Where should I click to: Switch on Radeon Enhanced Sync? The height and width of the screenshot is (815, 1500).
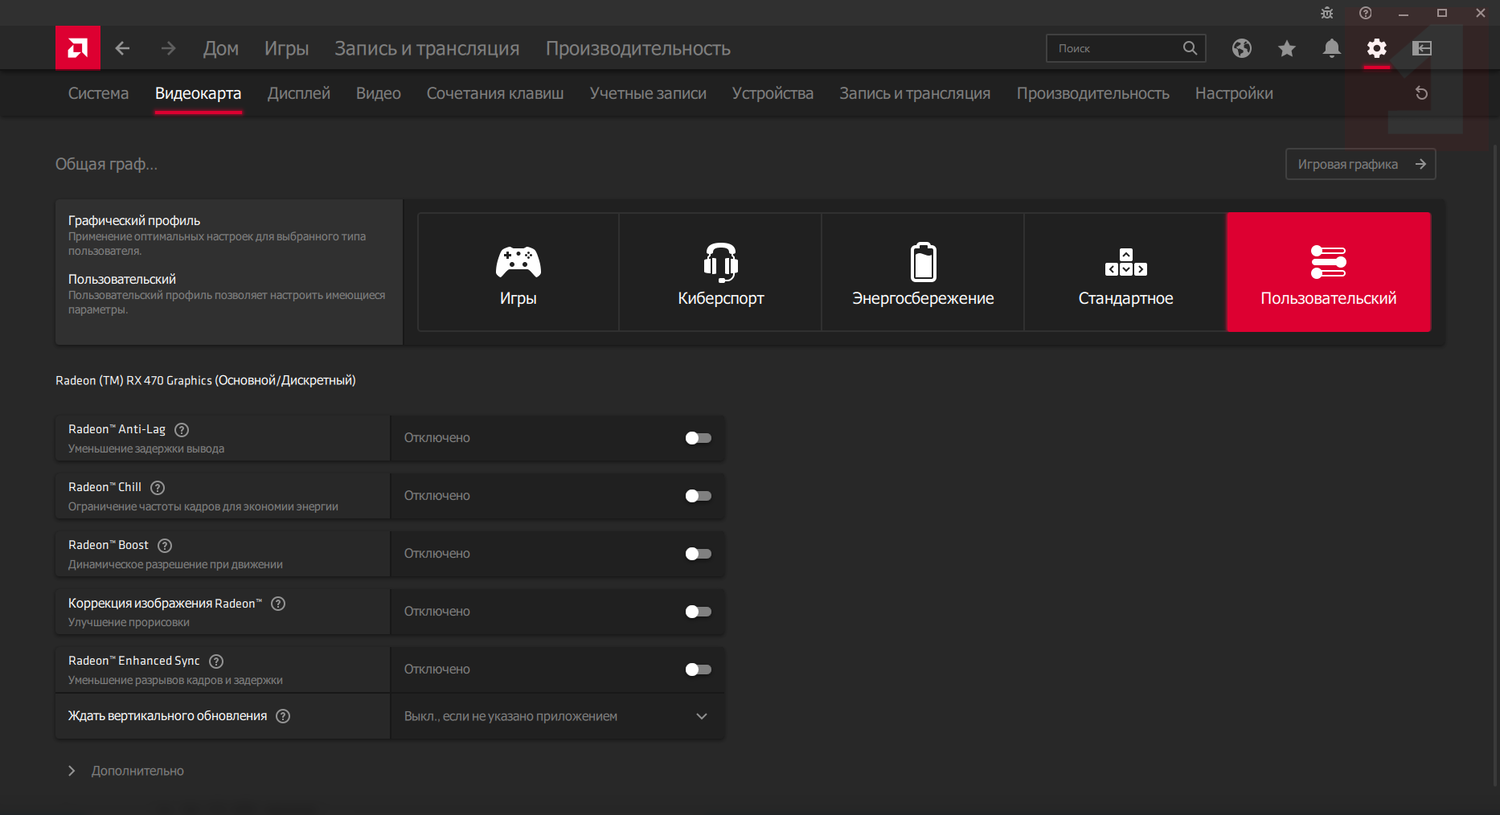698,670
